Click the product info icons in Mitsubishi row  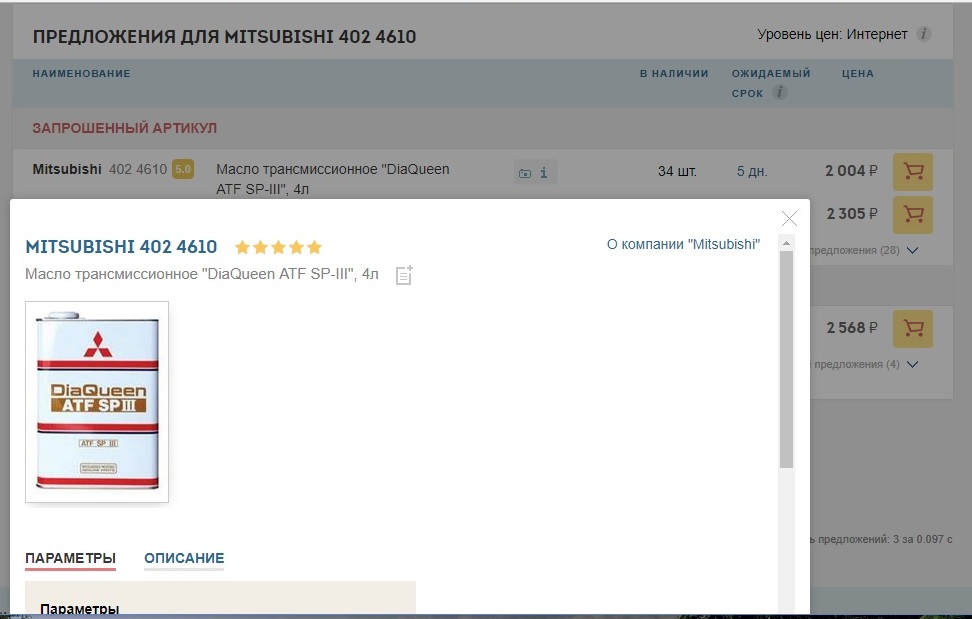[x=535, y=172]
